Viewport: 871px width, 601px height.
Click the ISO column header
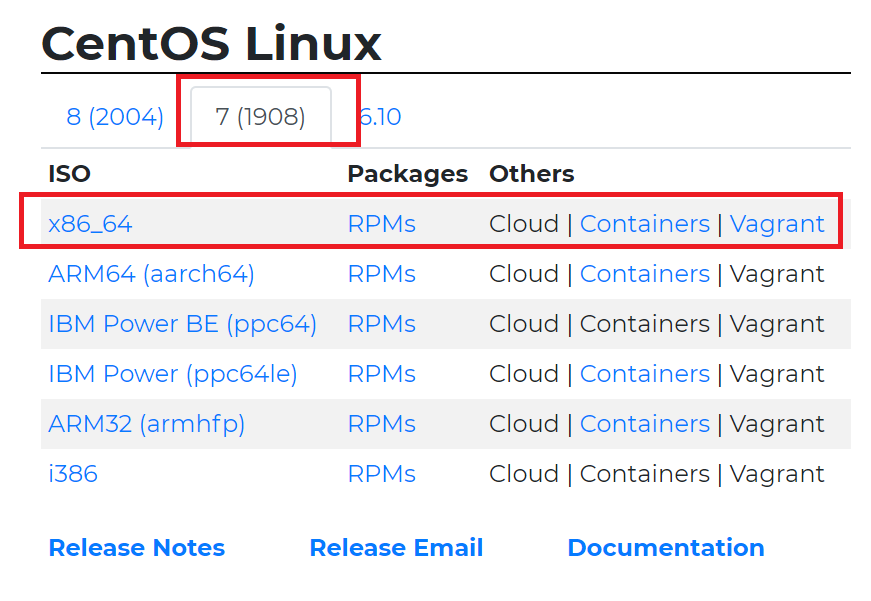(69, 174)
